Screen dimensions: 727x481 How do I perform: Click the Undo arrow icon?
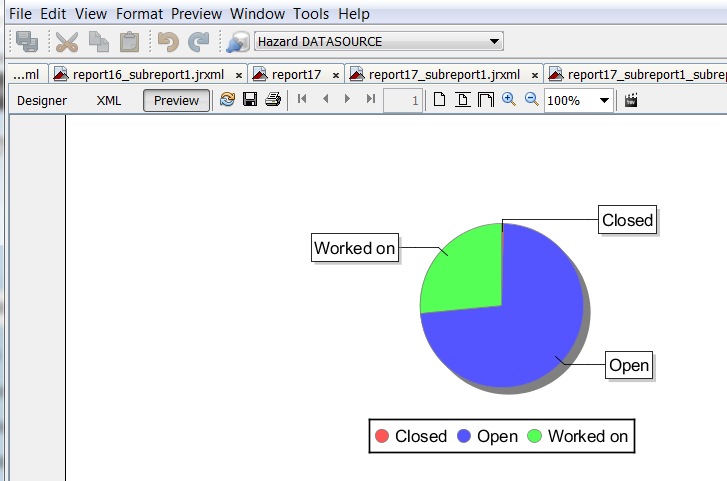click(168, 42)
